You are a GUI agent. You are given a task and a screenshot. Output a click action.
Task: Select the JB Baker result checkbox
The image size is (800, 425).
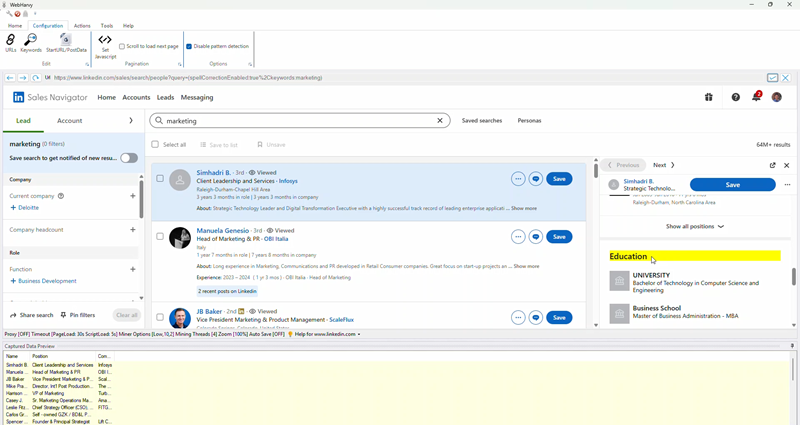160,317
